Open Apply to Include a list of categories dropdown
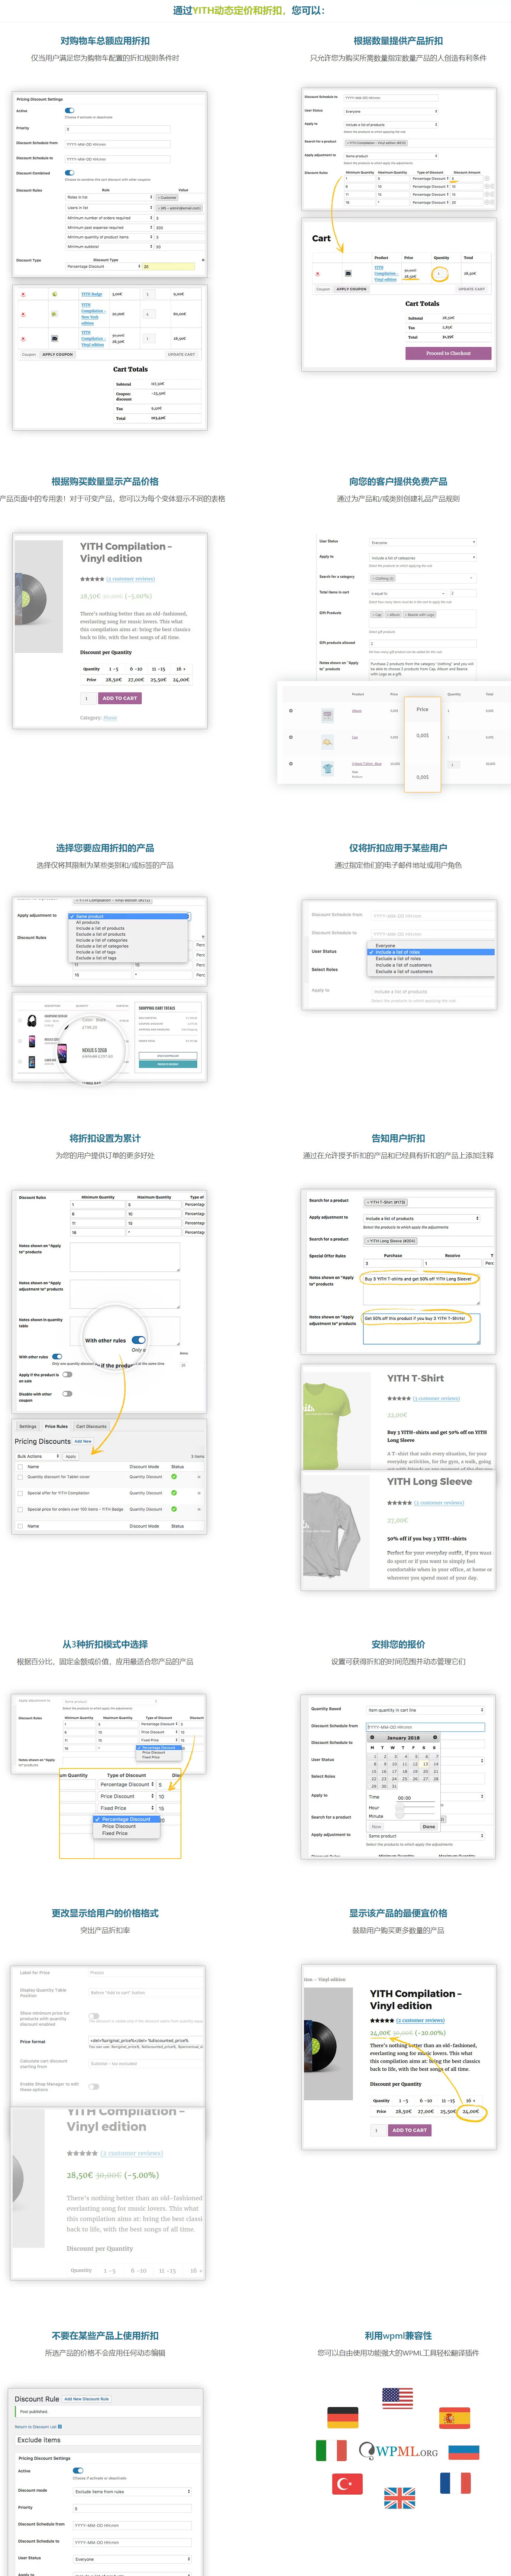The image size is (511, 2576). [422, 558]
